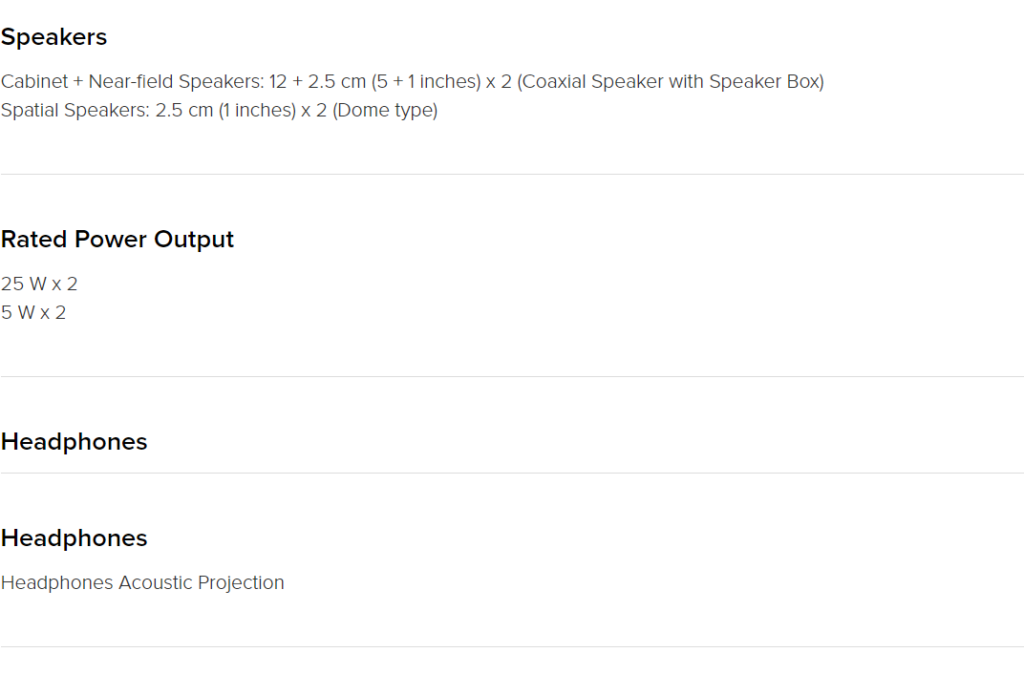Click the word 'Output' in the power heading
The width and height of the screenshot is (1024, 674).
click(x=194, y=240)
